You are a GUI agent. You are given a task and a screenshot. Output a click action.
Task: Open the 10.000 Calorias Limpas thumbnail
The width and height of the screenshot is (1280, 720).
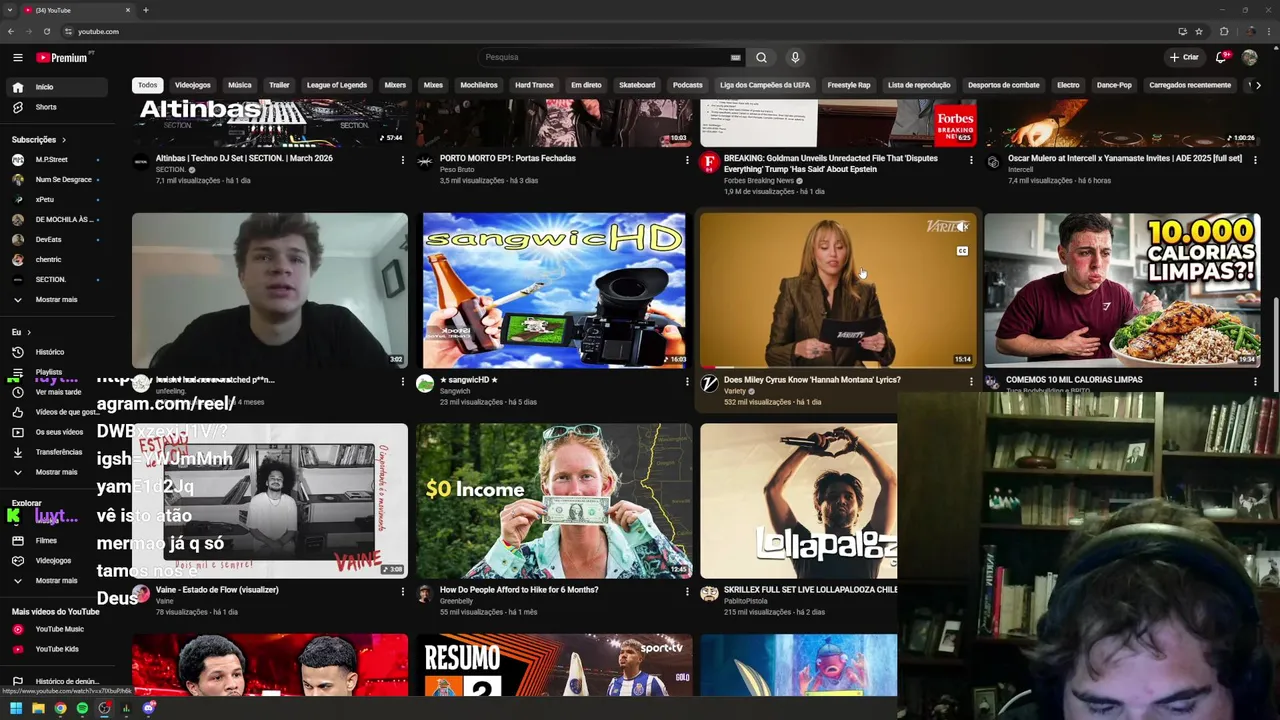pos(1122,290)
